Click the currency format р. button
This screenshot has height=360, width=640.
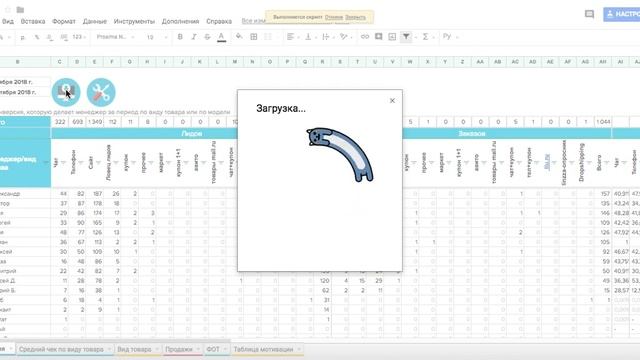point(23,37)
